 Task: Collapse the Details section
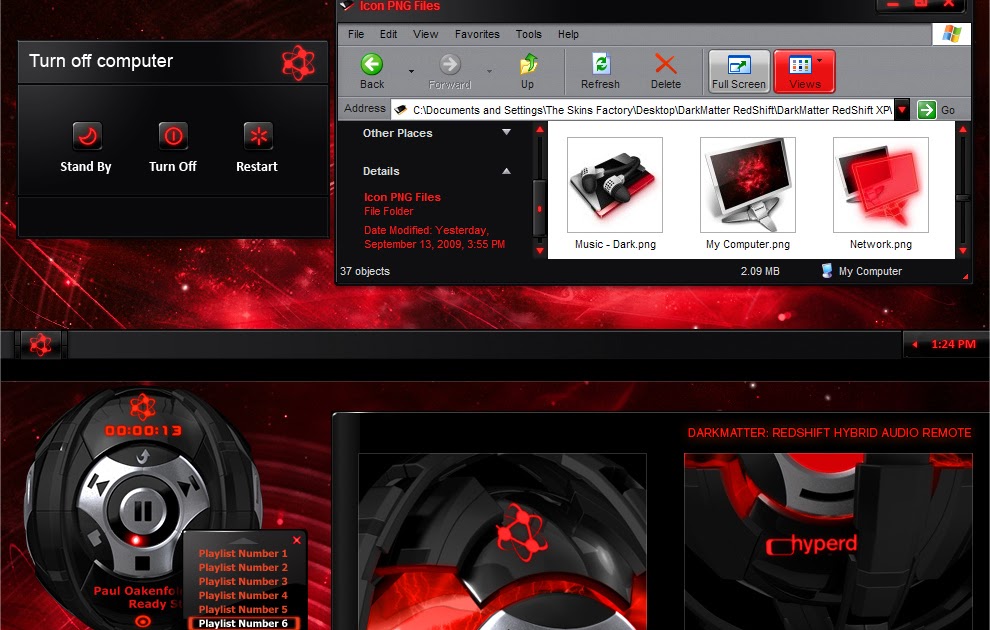click(506, 171)
